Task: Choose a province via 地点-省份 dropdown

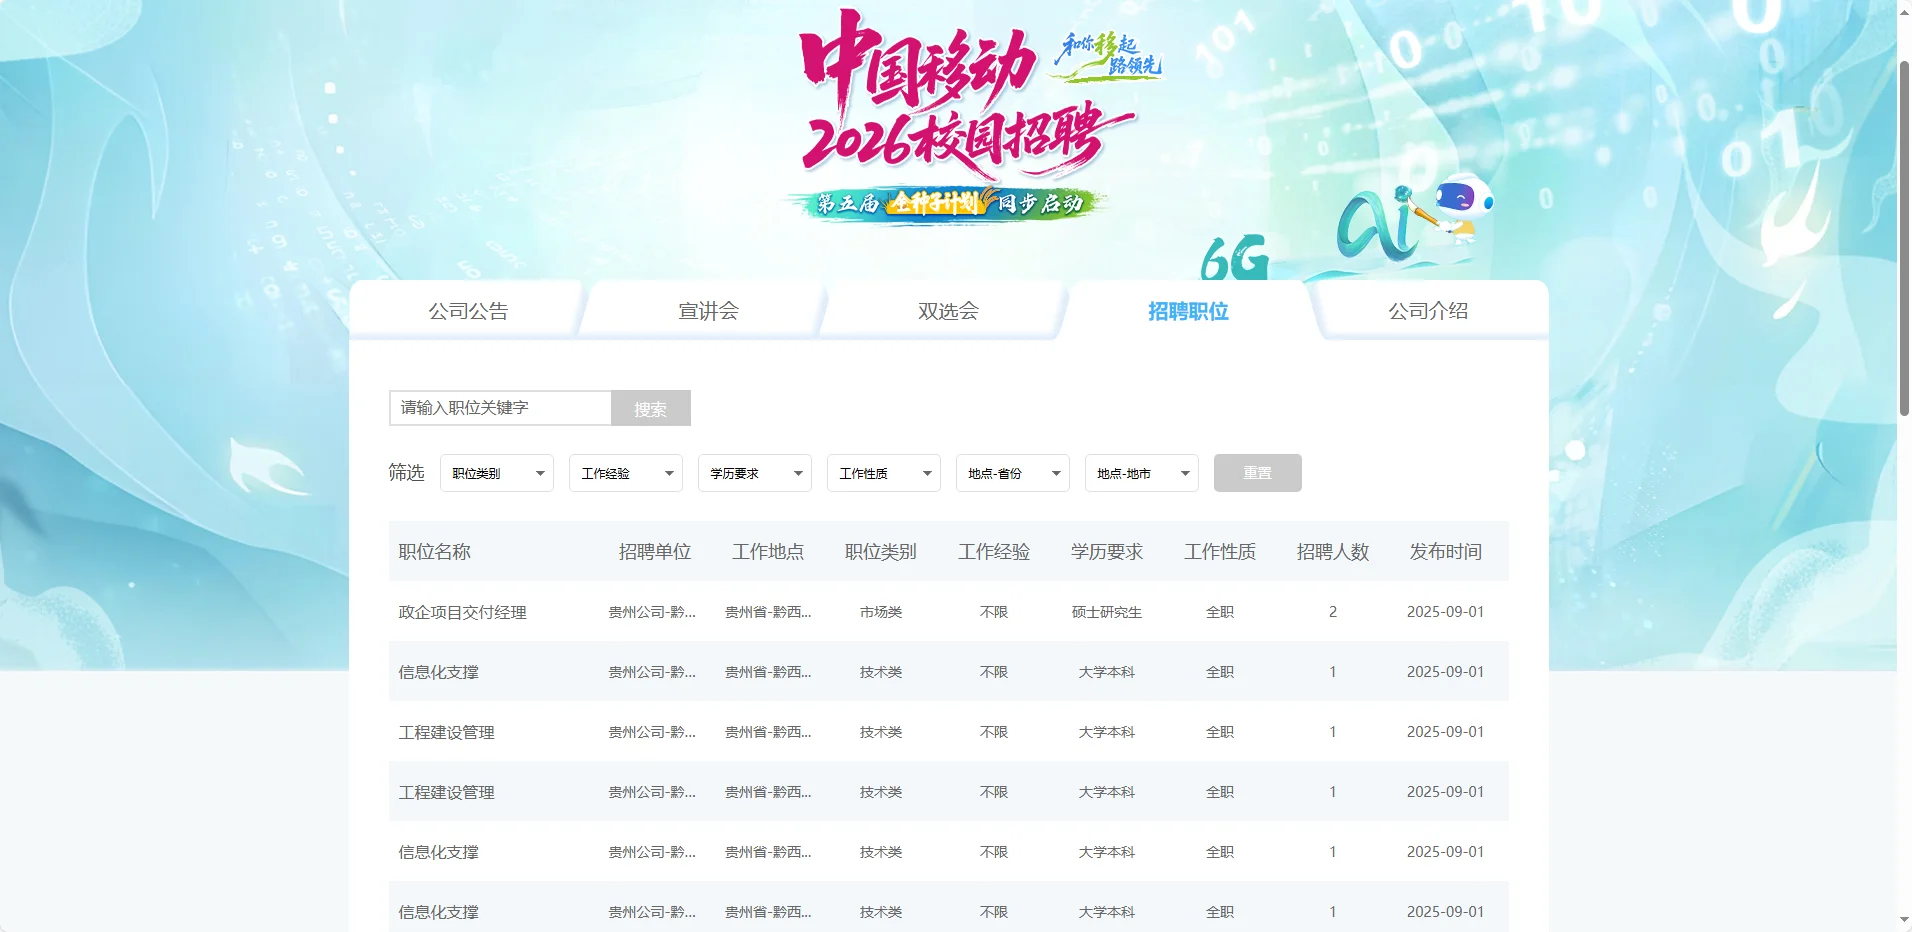Action: [1013, 473]
